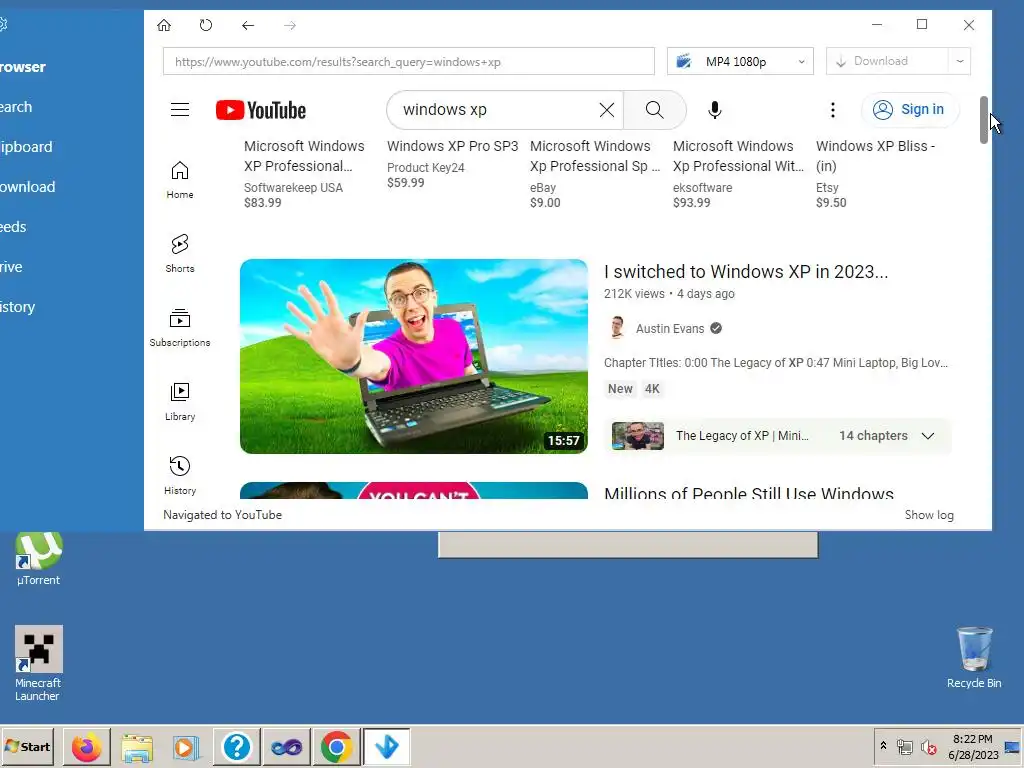Click the show desktop monitor icon
Image resolution: width=1024 pixels, height=768 pixels.
1012,747
